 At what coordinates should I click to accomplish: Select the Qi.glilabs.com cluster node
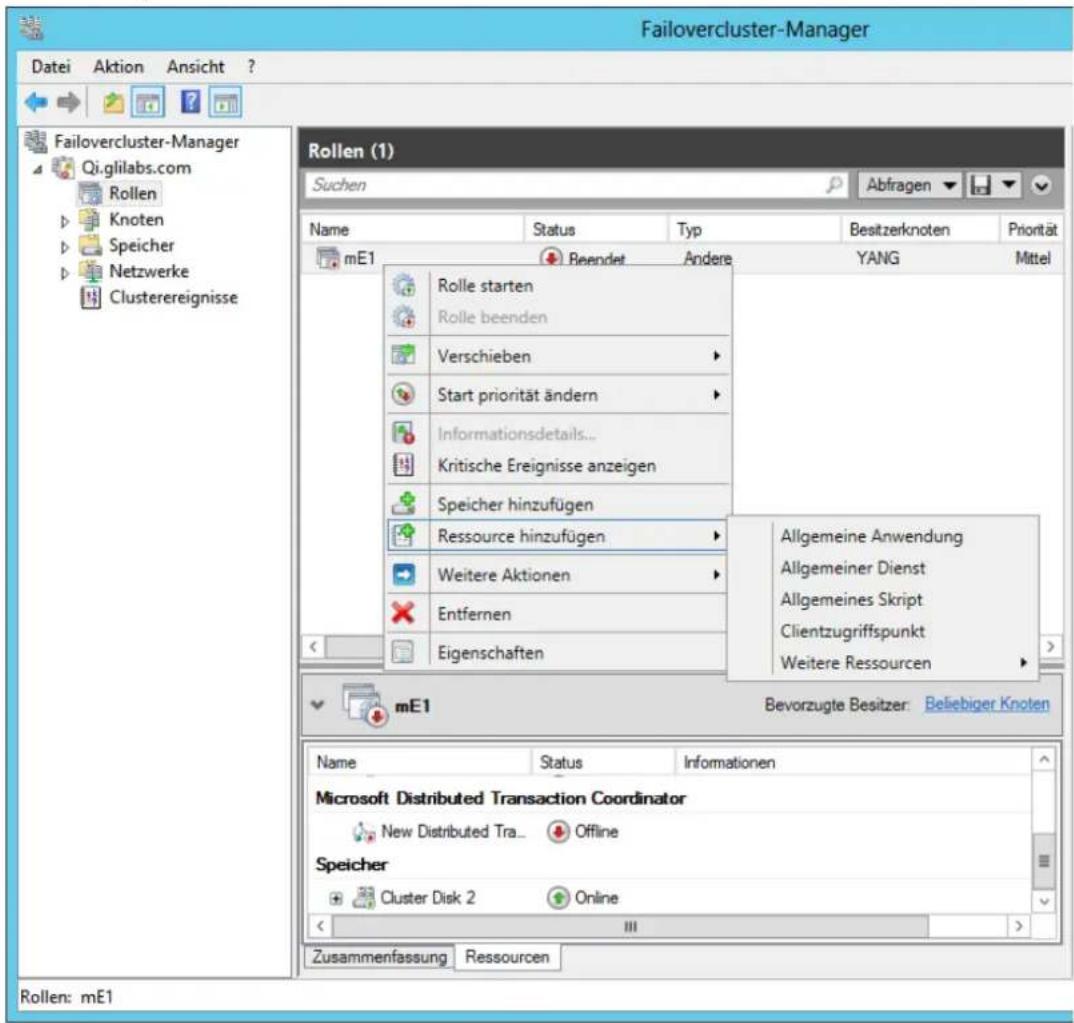click(x=136, y=168)
